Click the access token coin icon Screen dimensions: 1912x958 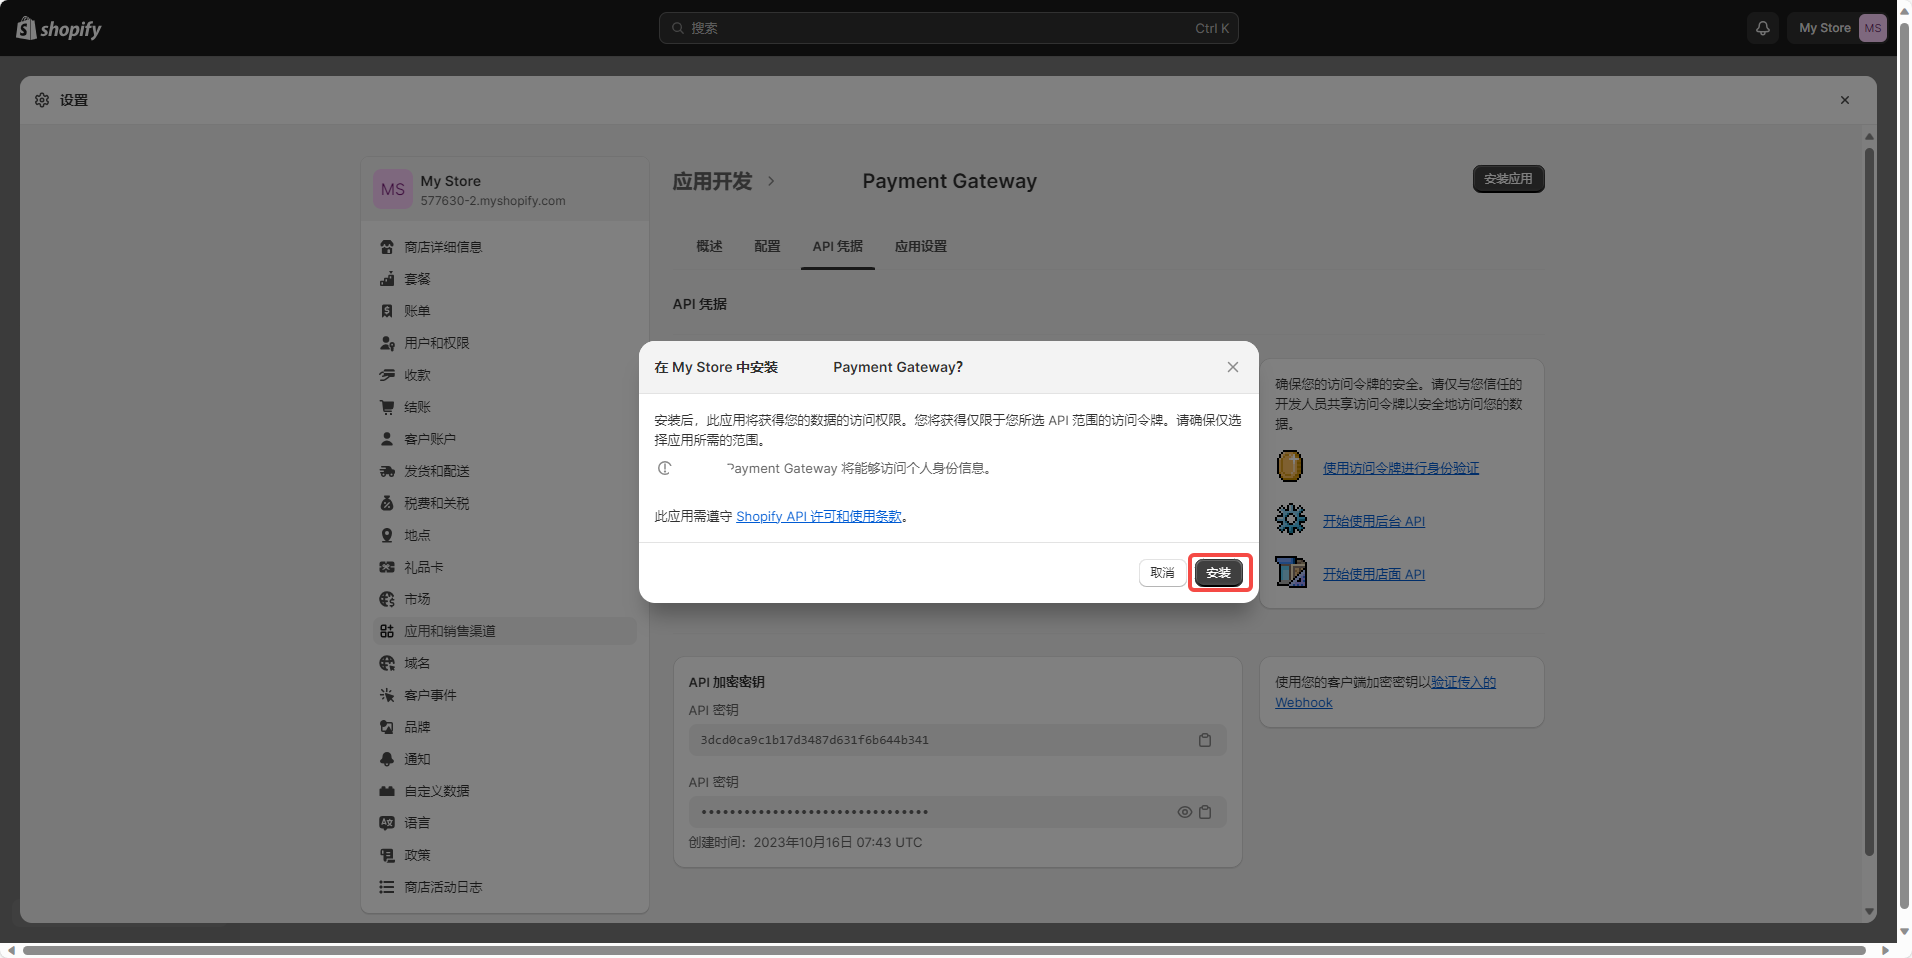(x=1290, y=466)
